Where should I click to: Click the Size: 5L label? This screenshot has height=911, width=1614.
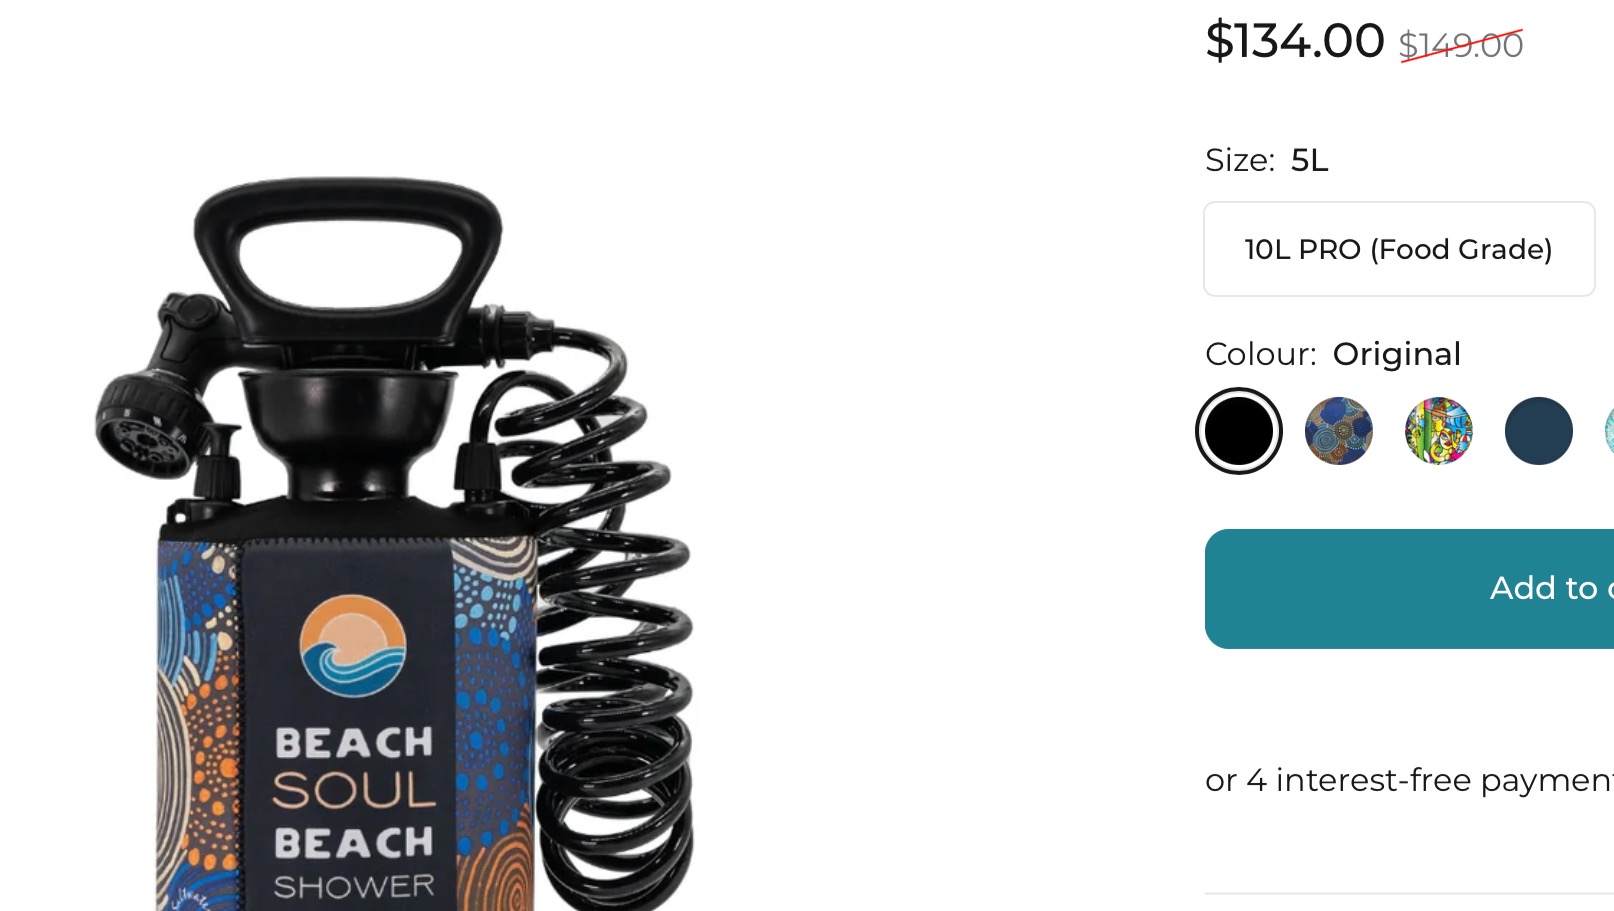coord(1266,160)
